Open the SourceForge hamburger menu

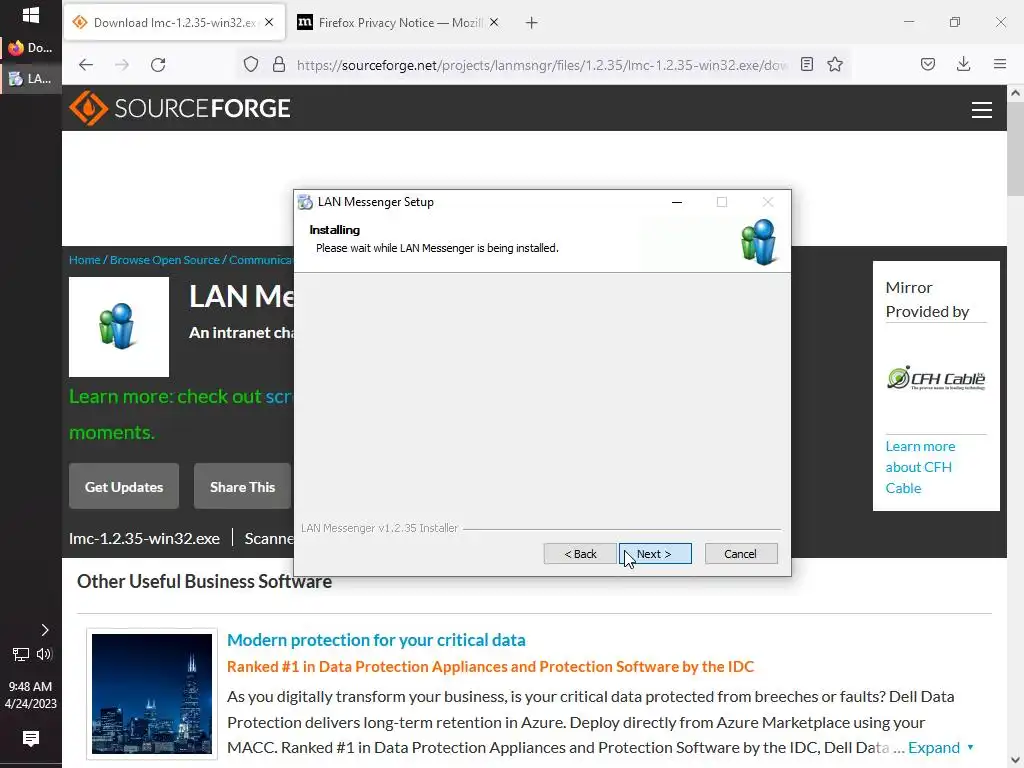click(x=982, y=110)
